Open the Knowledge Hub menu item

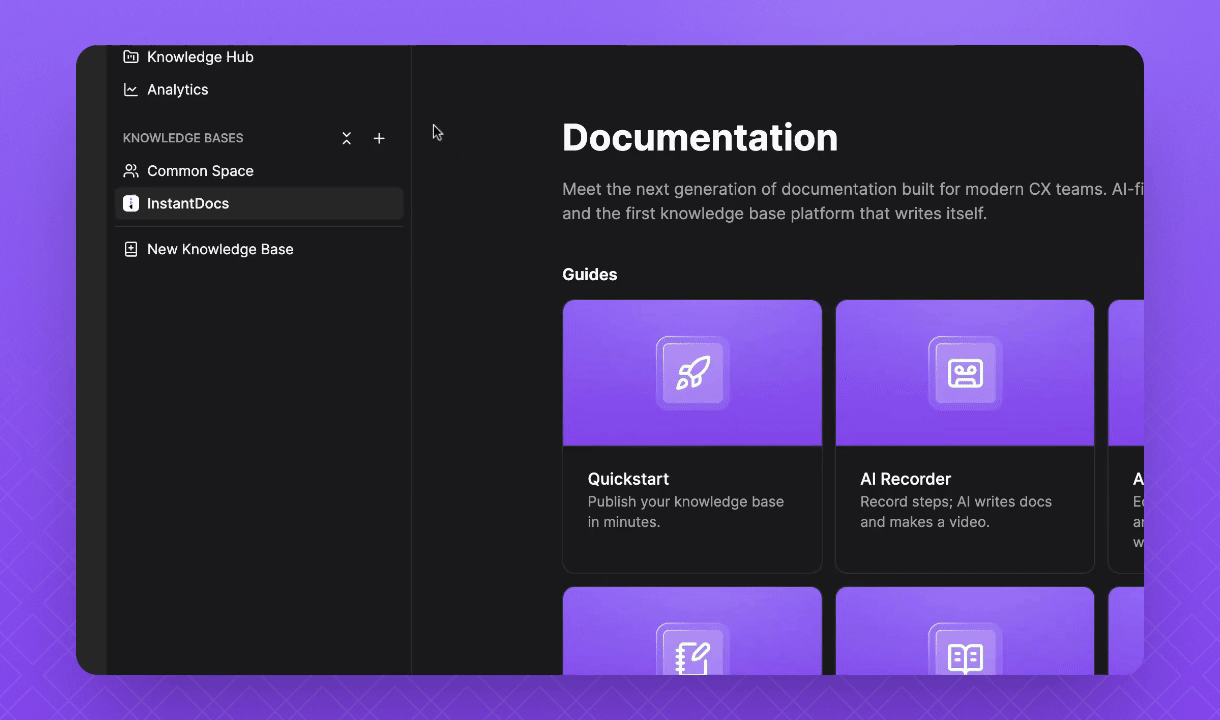200,57
